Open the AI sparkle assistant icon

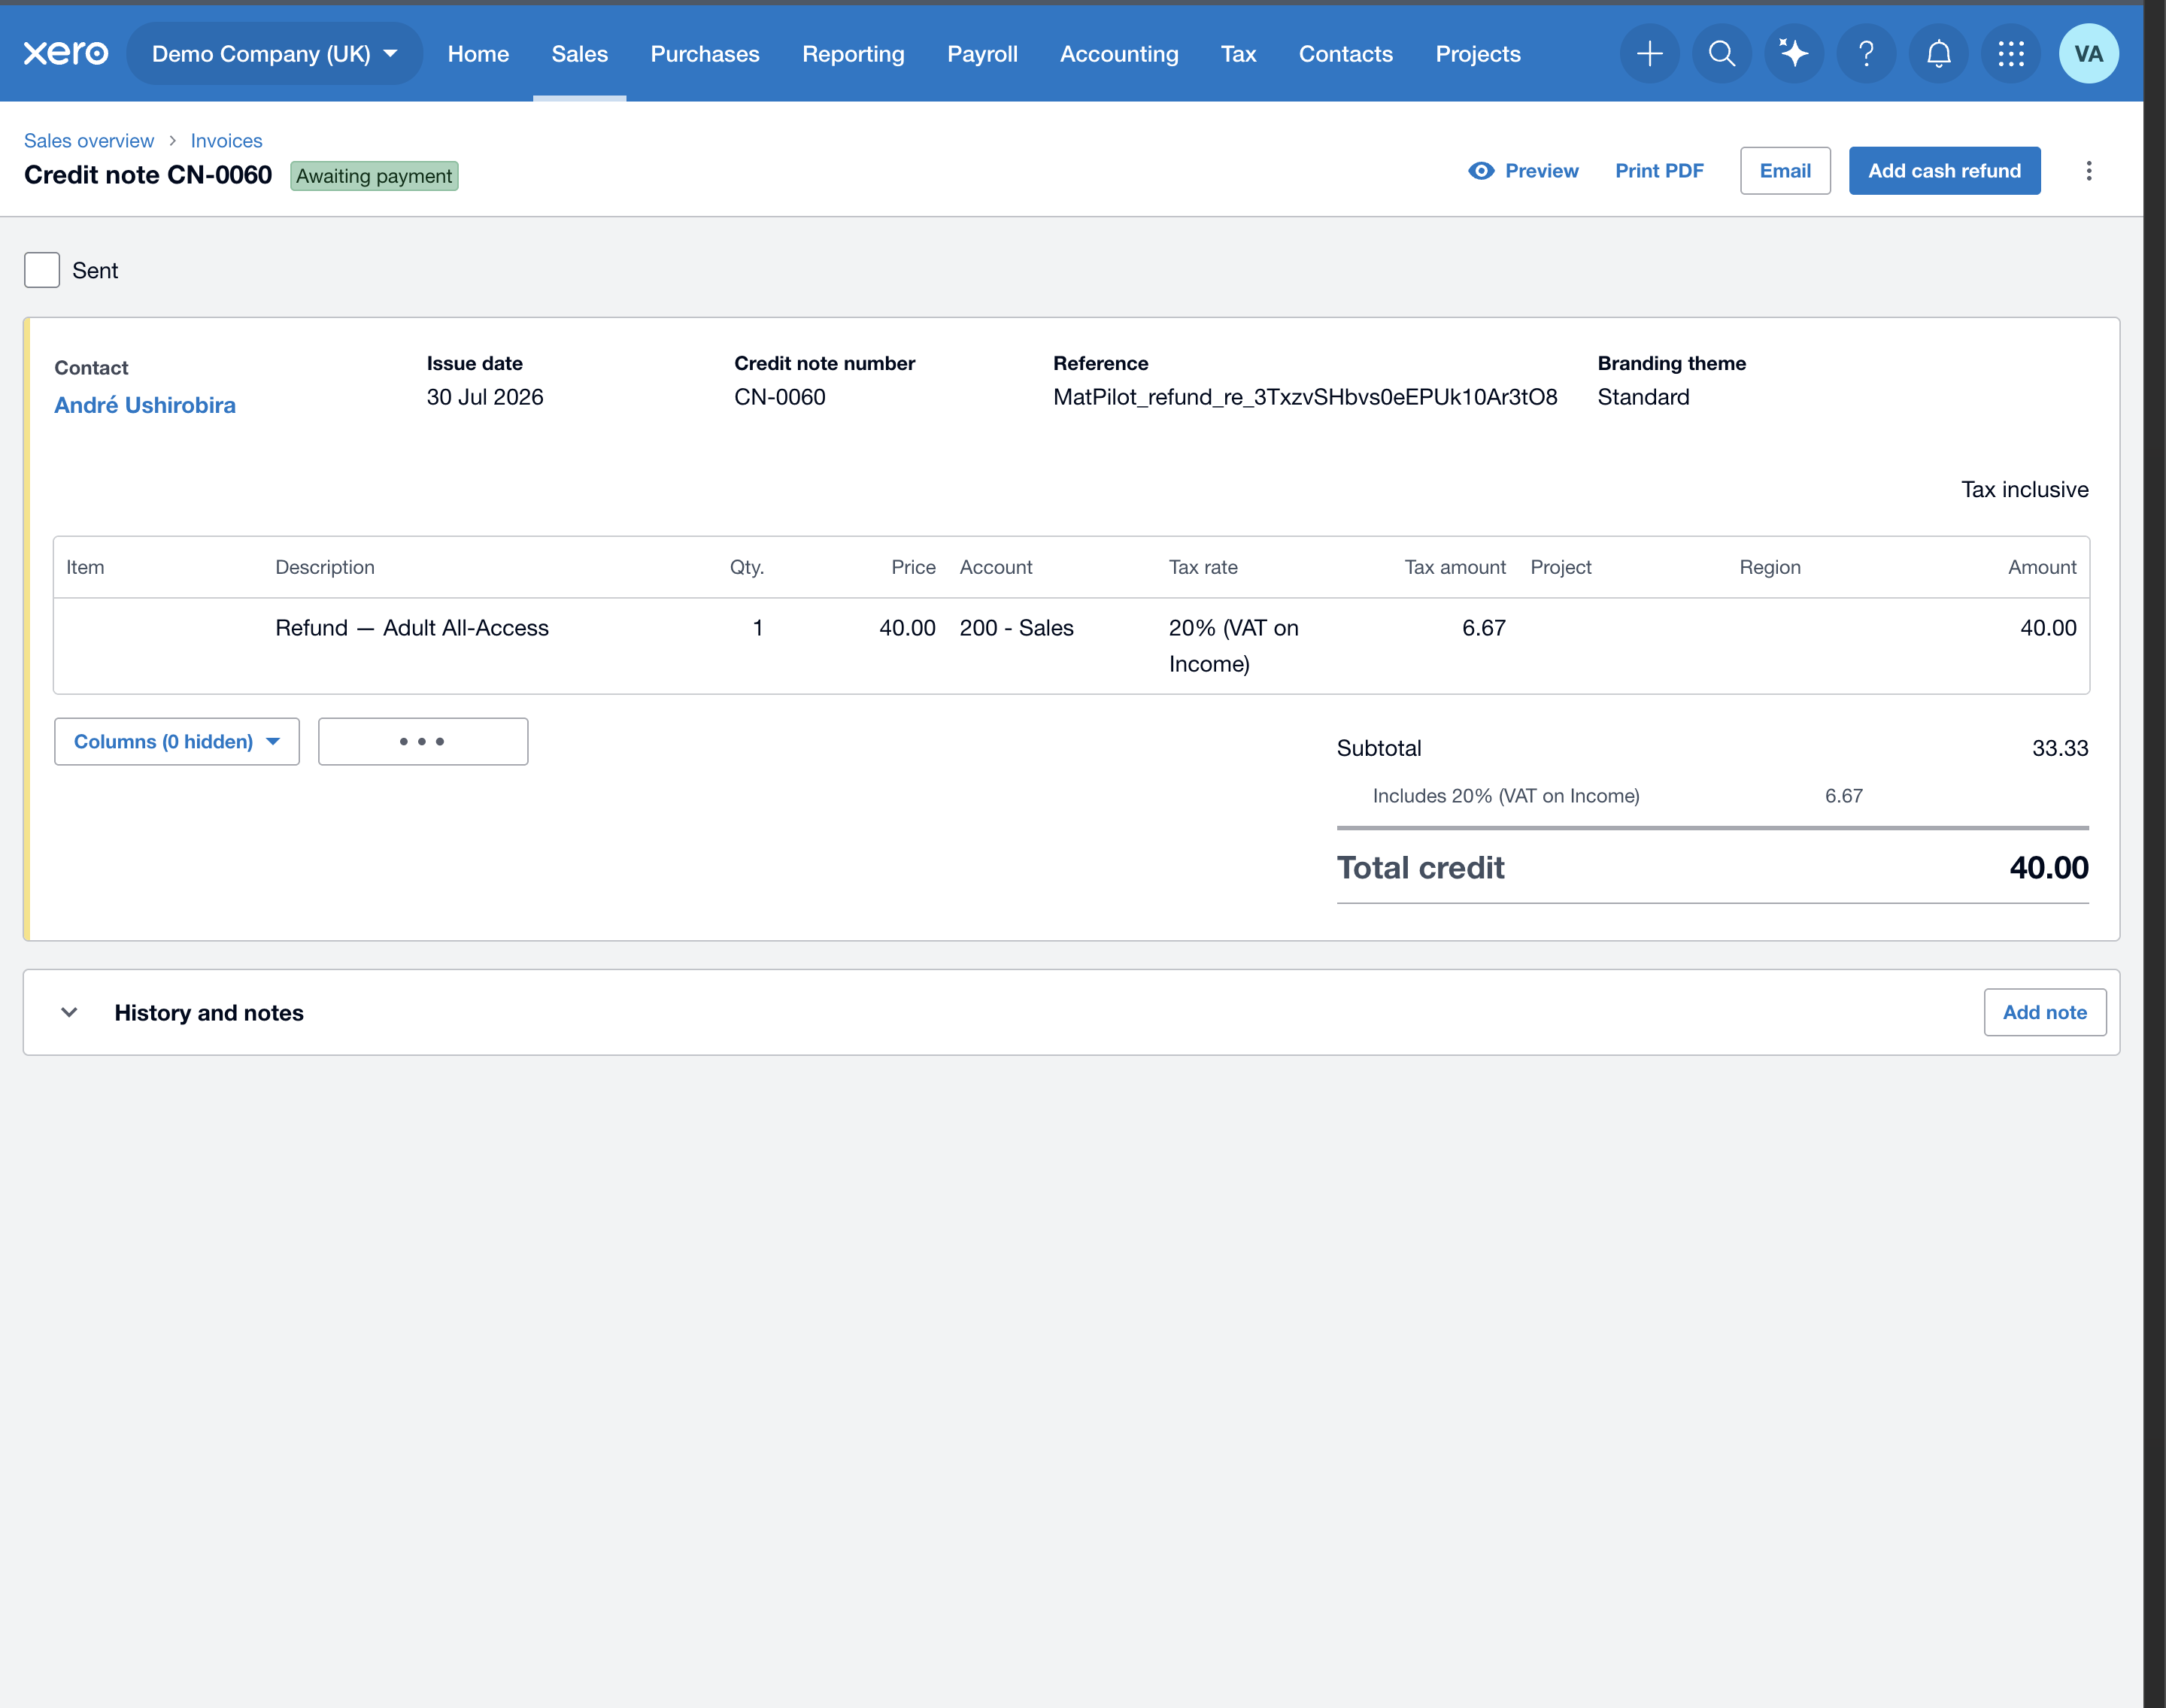coord(1794,53)
